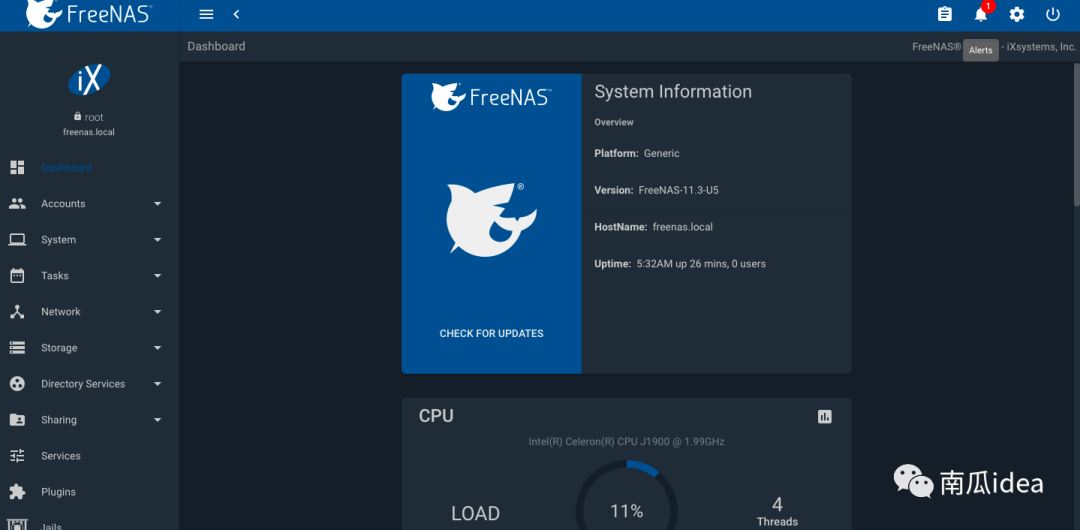This screenshot has width=1080, height=530.
Task: Expand the Tasks sidebar section
Action: pyautogui.click(x=55, y=276)
